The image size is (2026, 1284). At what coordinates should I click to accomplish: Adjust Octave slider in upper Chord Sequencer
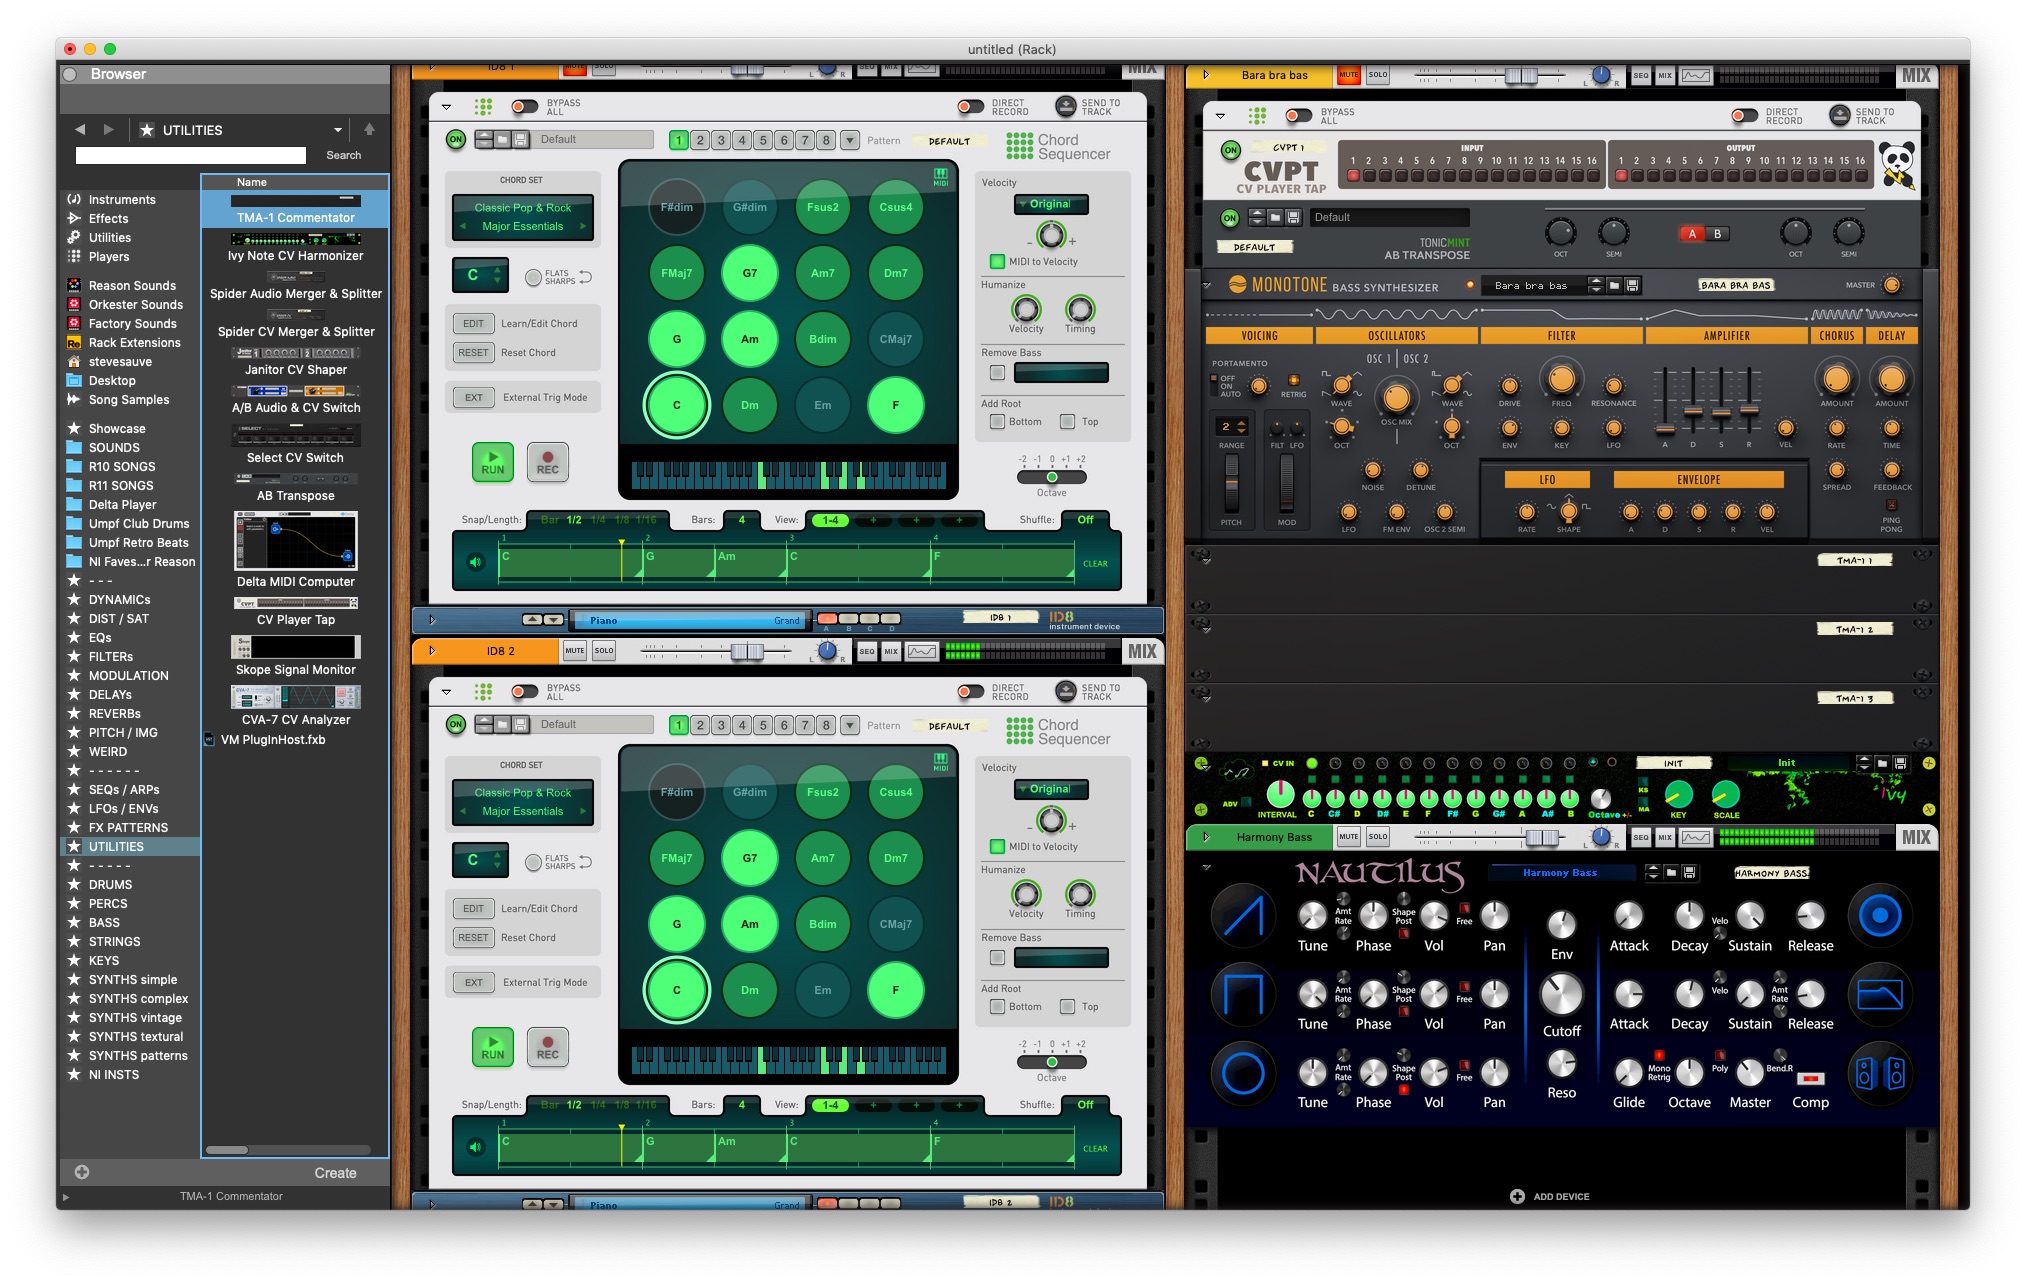[x=1051, y=477]
